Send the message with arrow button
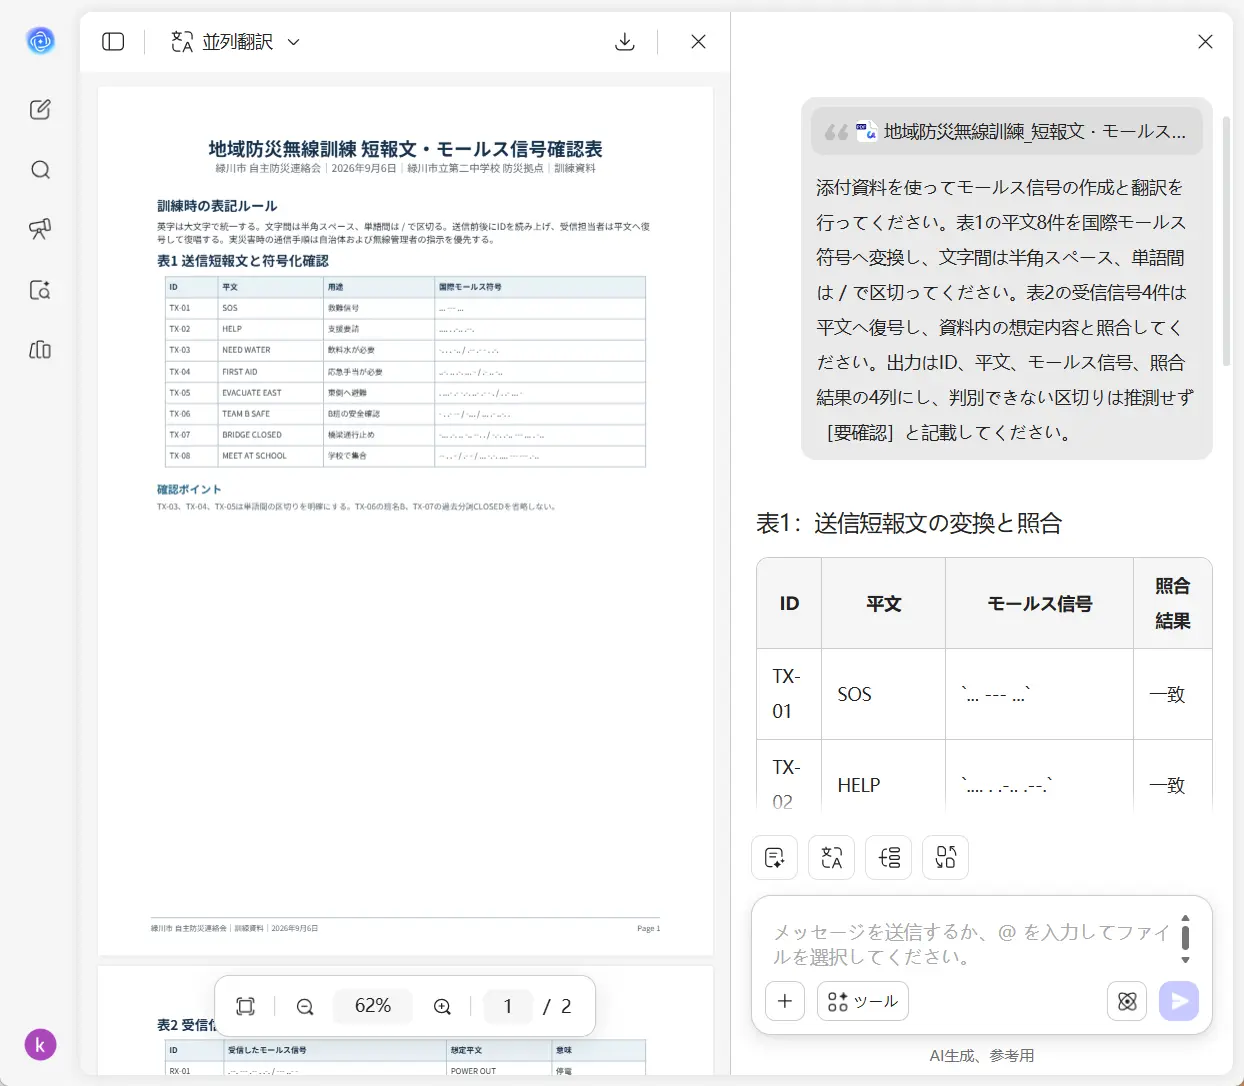 (1179, 1001)
